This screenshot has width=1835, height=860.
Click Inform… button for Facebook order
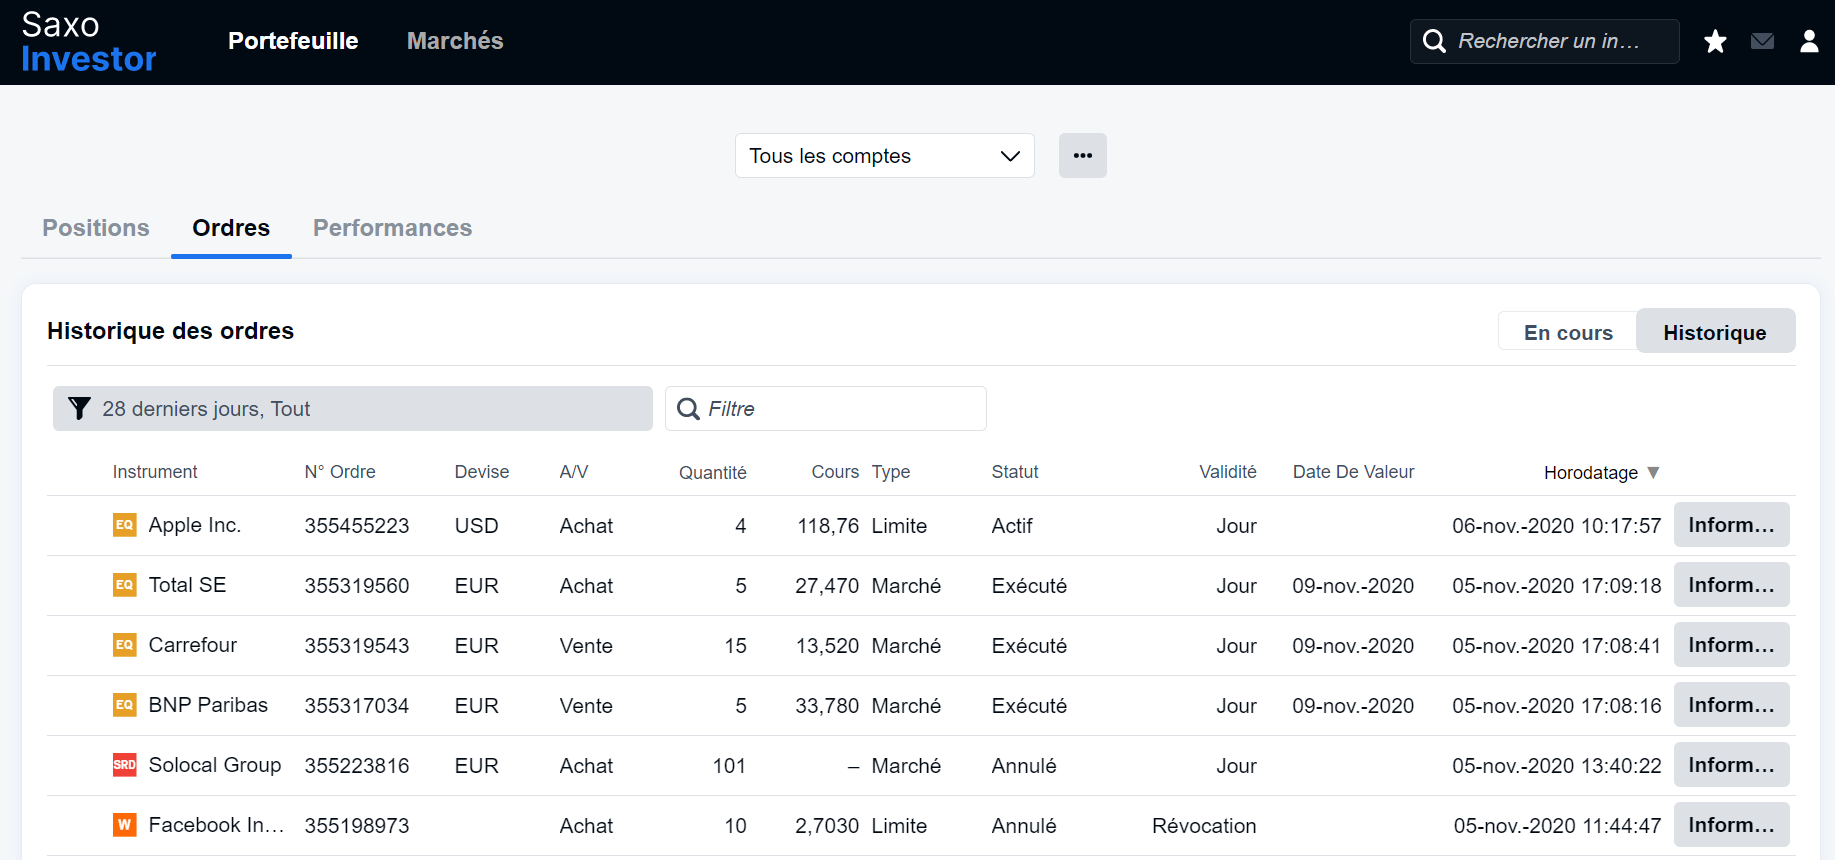[x=1732, y=825]
